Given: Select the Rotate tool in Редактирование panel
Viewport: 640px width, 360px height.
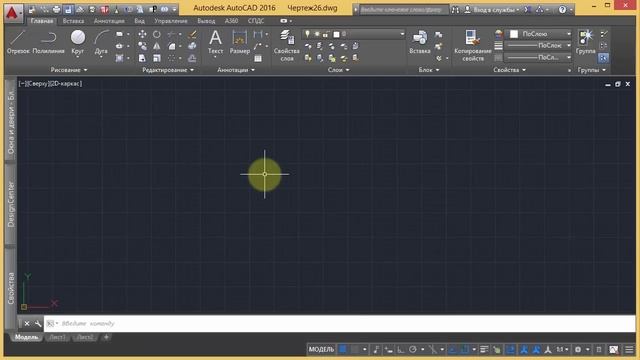Looking at the screenshot, I should pyautogui.click(x=157, y=34).
